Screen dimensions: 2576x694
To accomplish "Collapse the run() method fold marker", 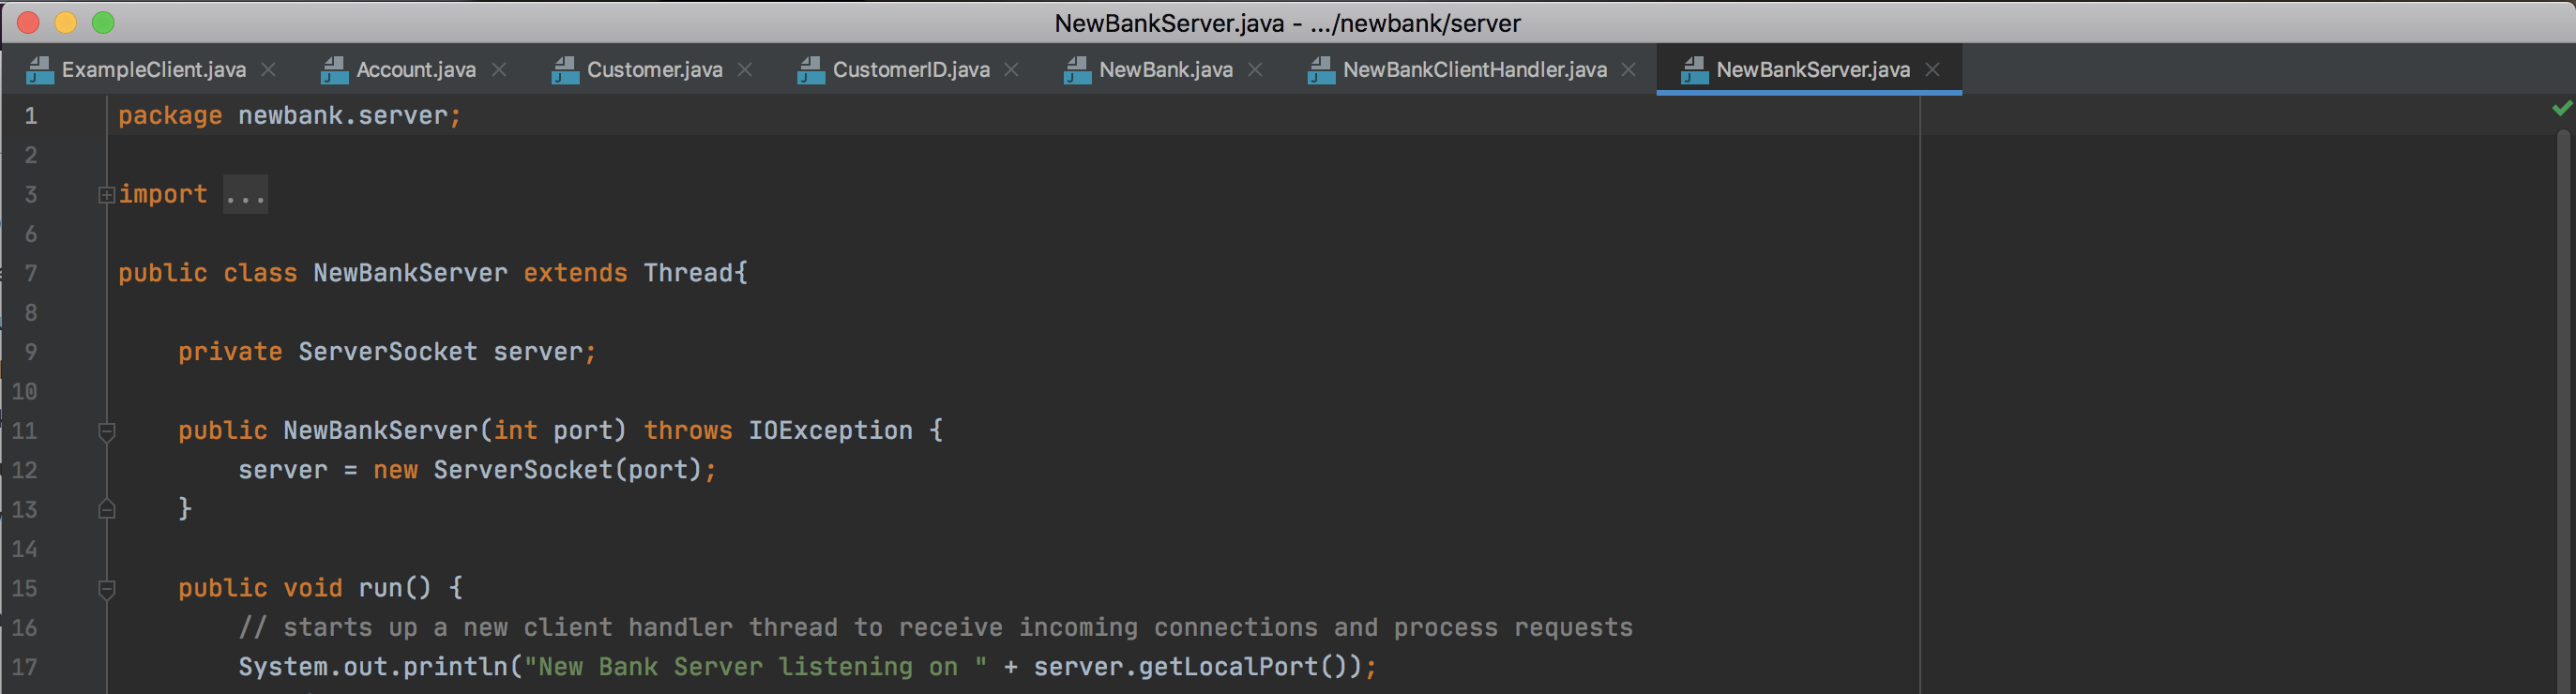I will pyautogui.click(x=107, y=589).
